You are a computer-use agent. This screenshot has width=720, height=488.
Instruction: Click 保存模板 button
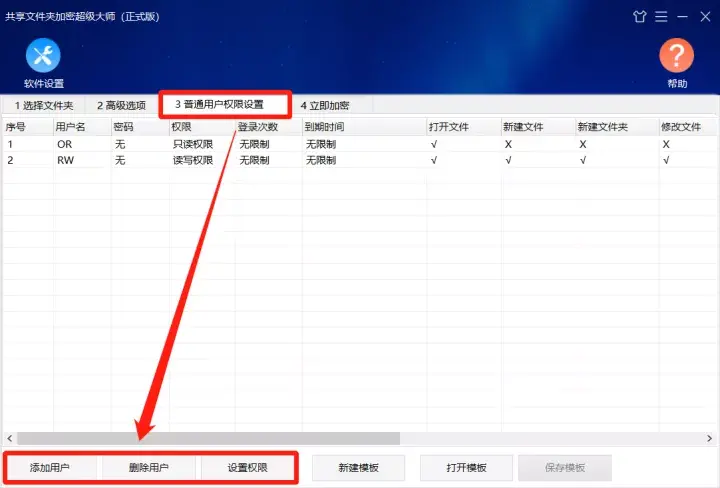tap(565, 468)
